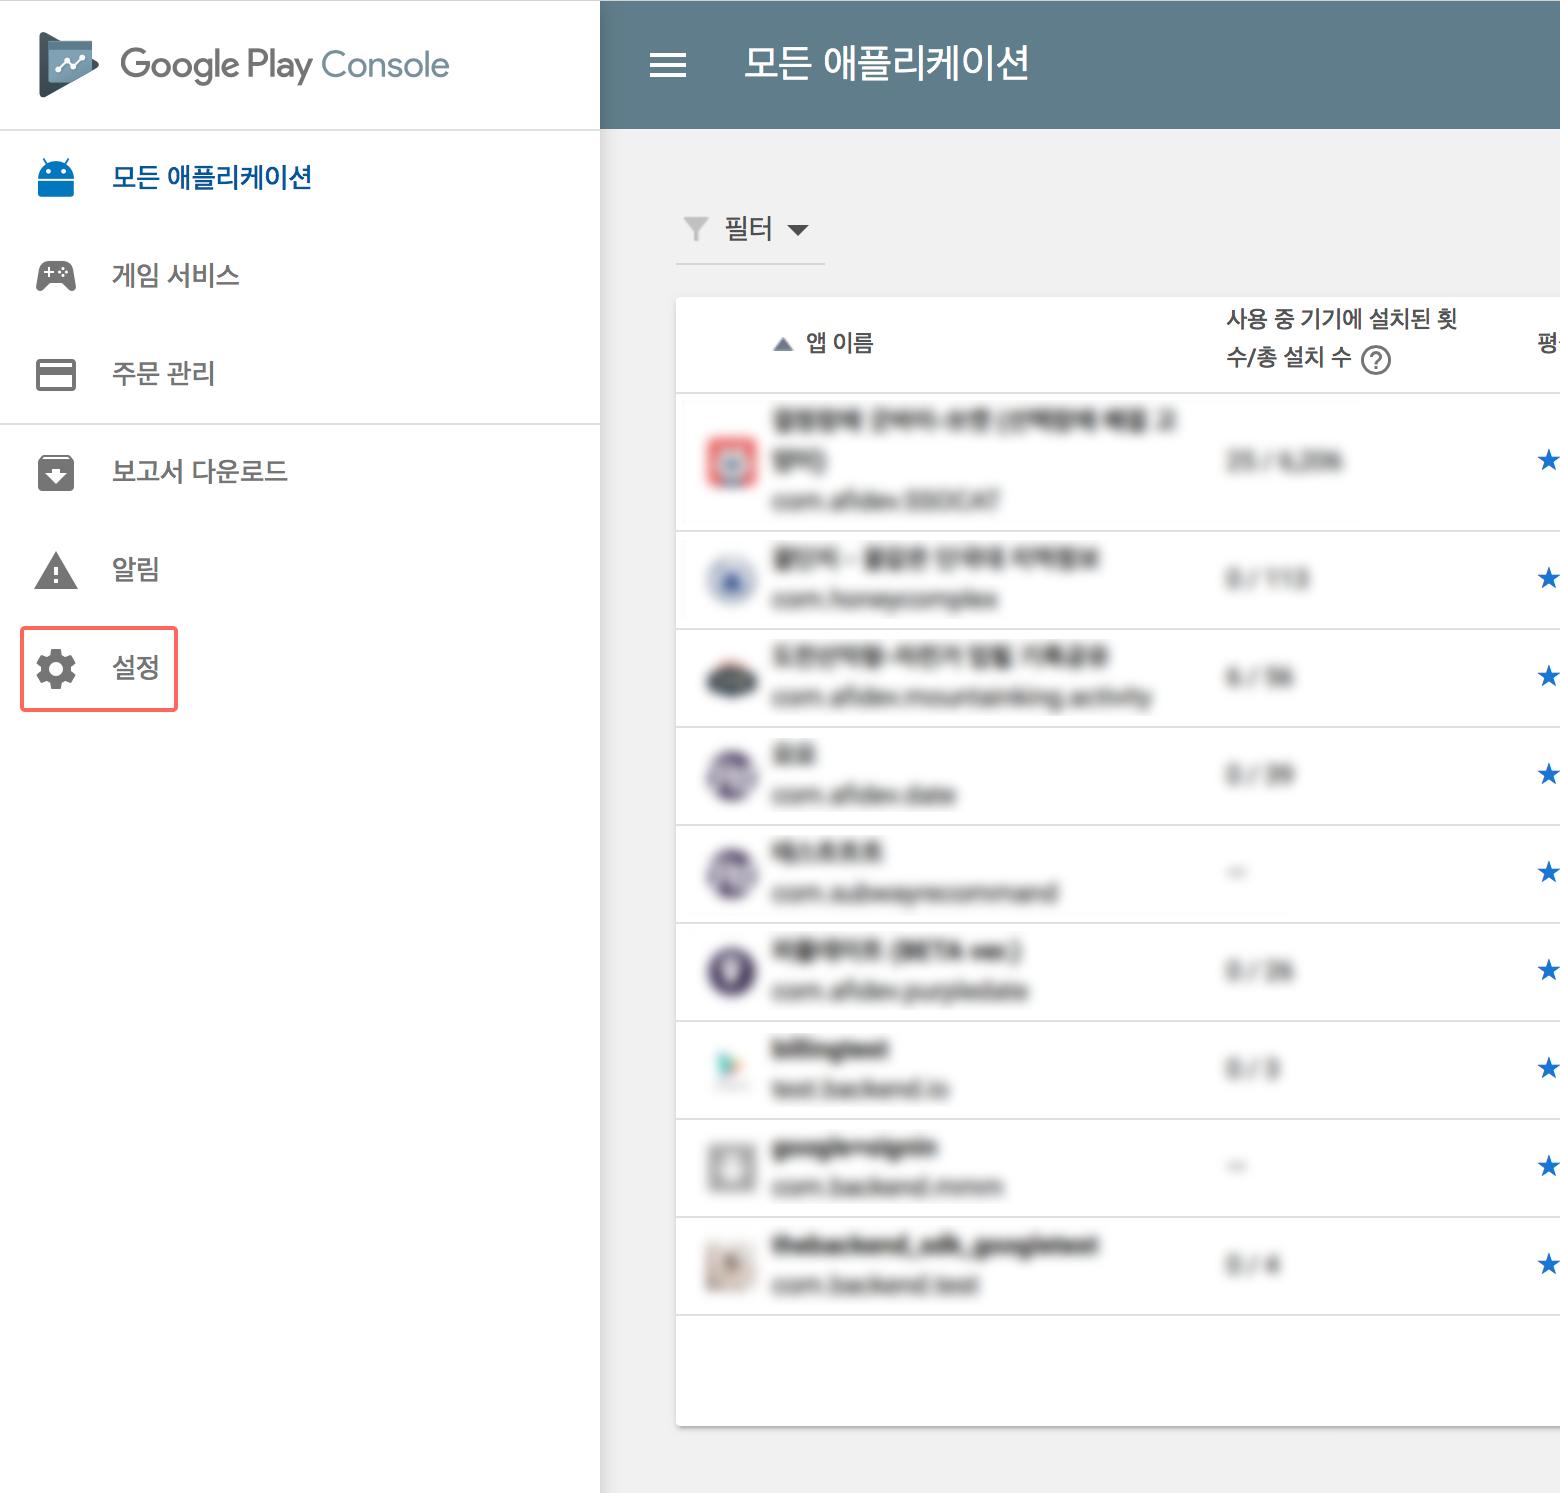Click the dark mountain-shaped app icon

(x=732, y=679)
